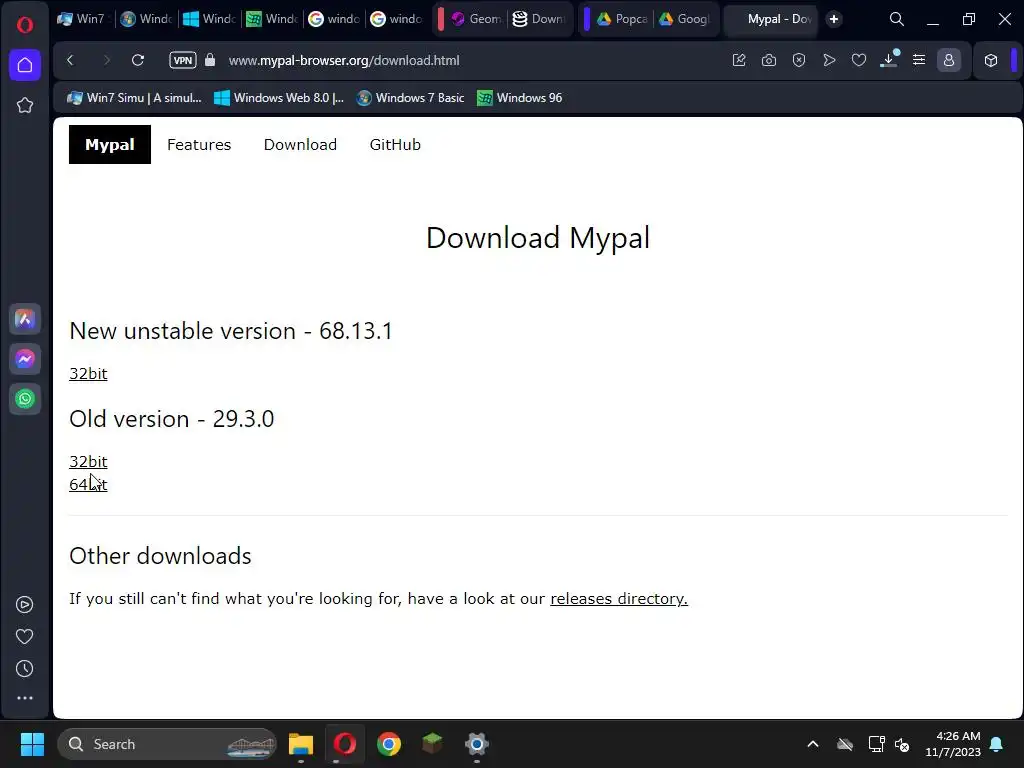Viewport: 1024px width, 768px height.
Task: Go back to previous page
Action: (x=71, y=60)
